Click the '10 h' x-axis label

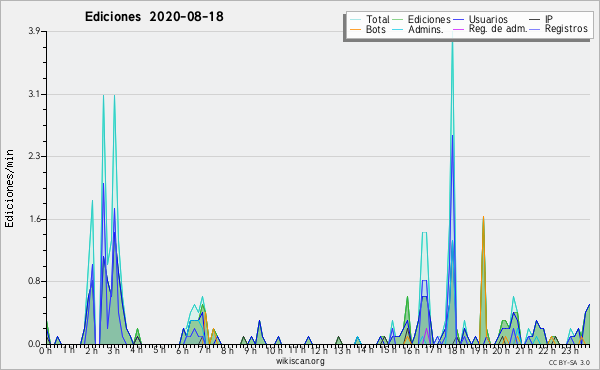coord(274,351)
